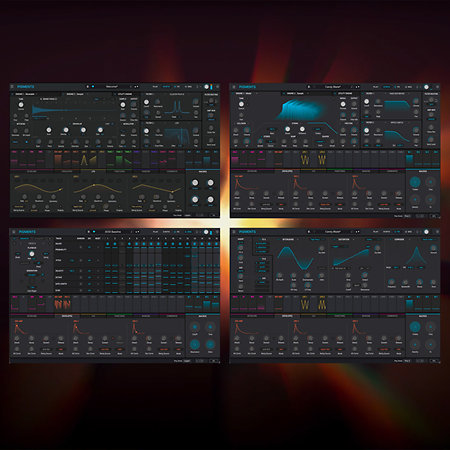The height and width of the screenshot is (450, 450).
Task: Select the LFO tab in the granular window's modulation section
Action: 93,171
